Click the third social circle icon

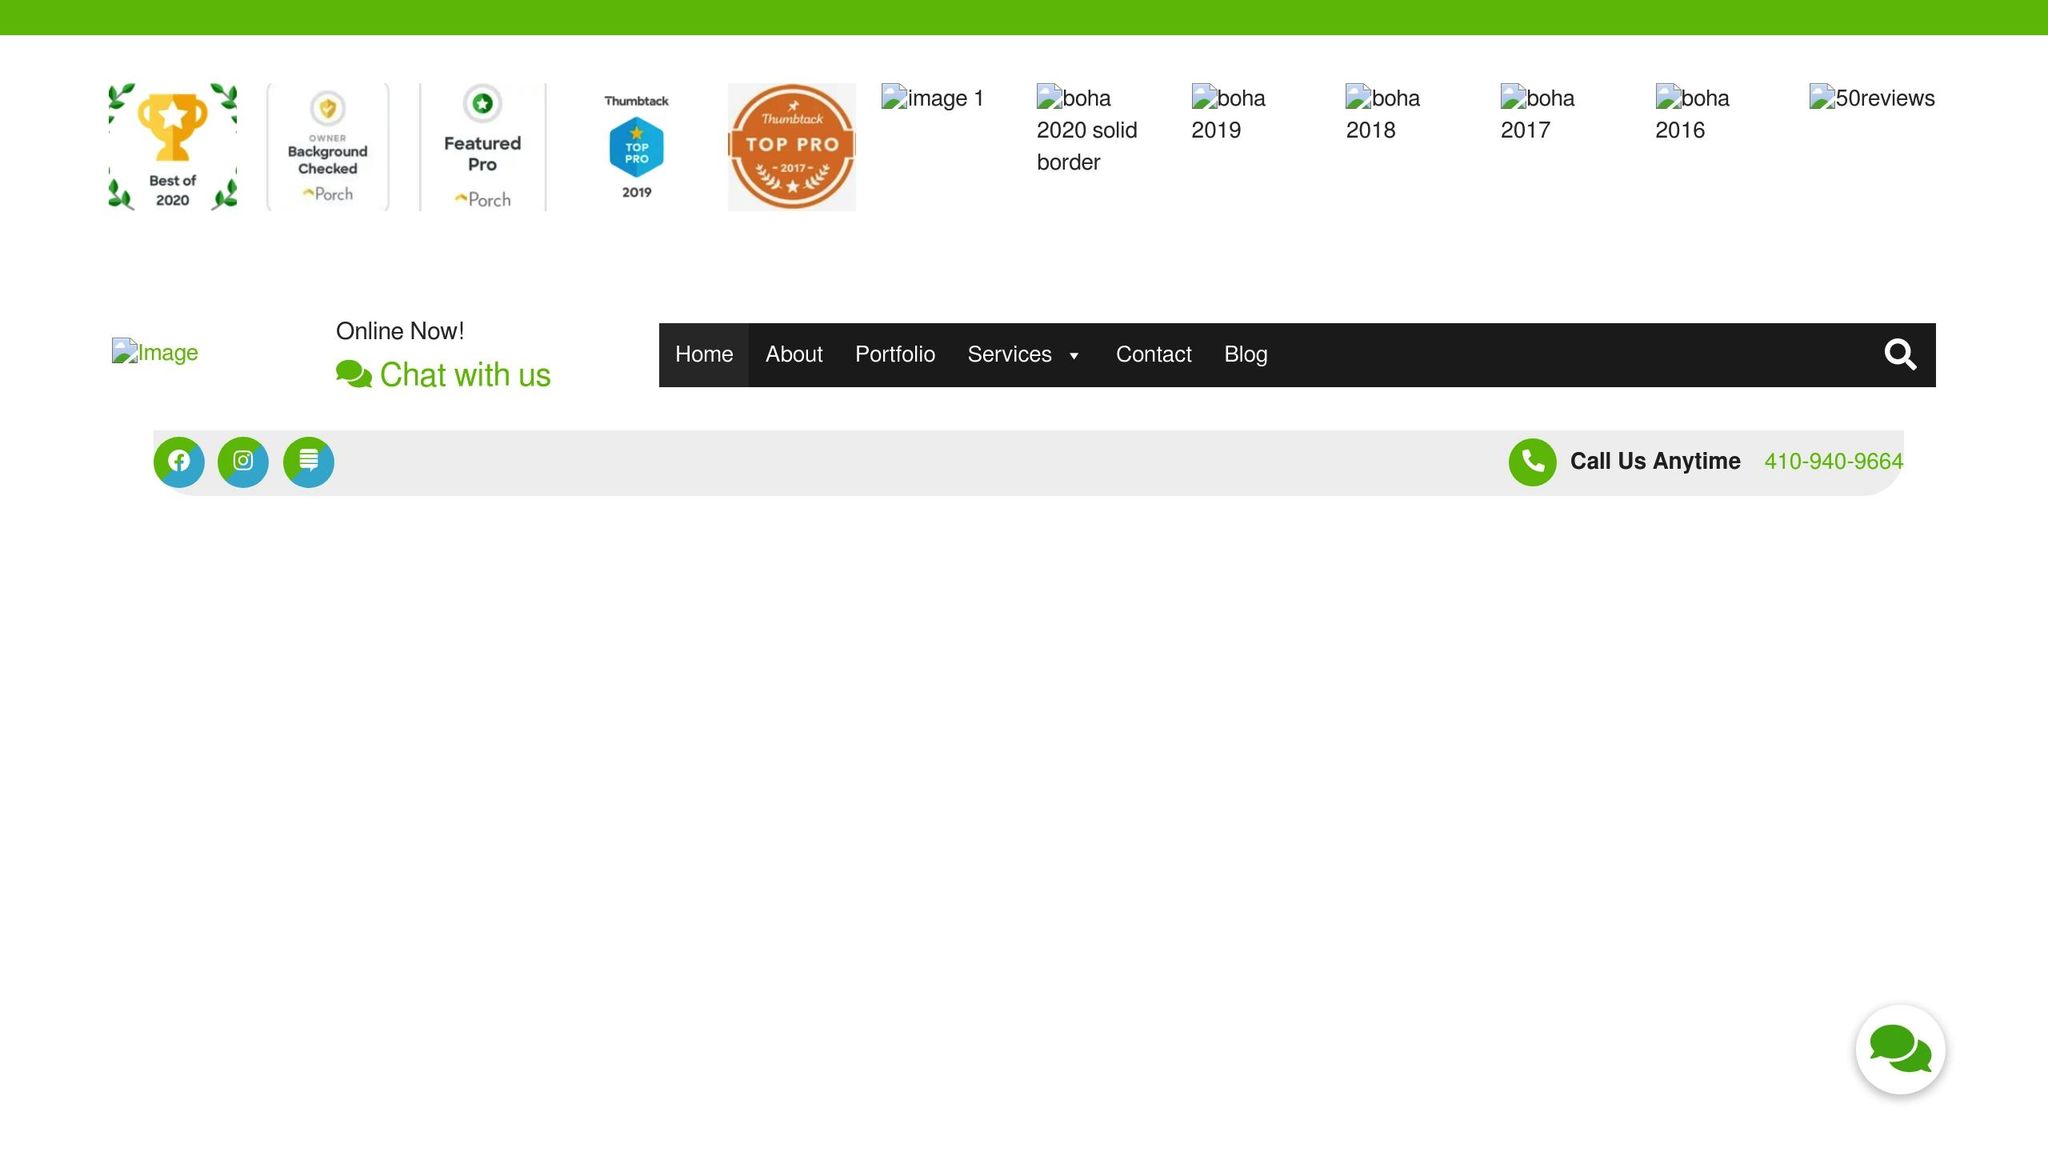[x=308, y=461]
